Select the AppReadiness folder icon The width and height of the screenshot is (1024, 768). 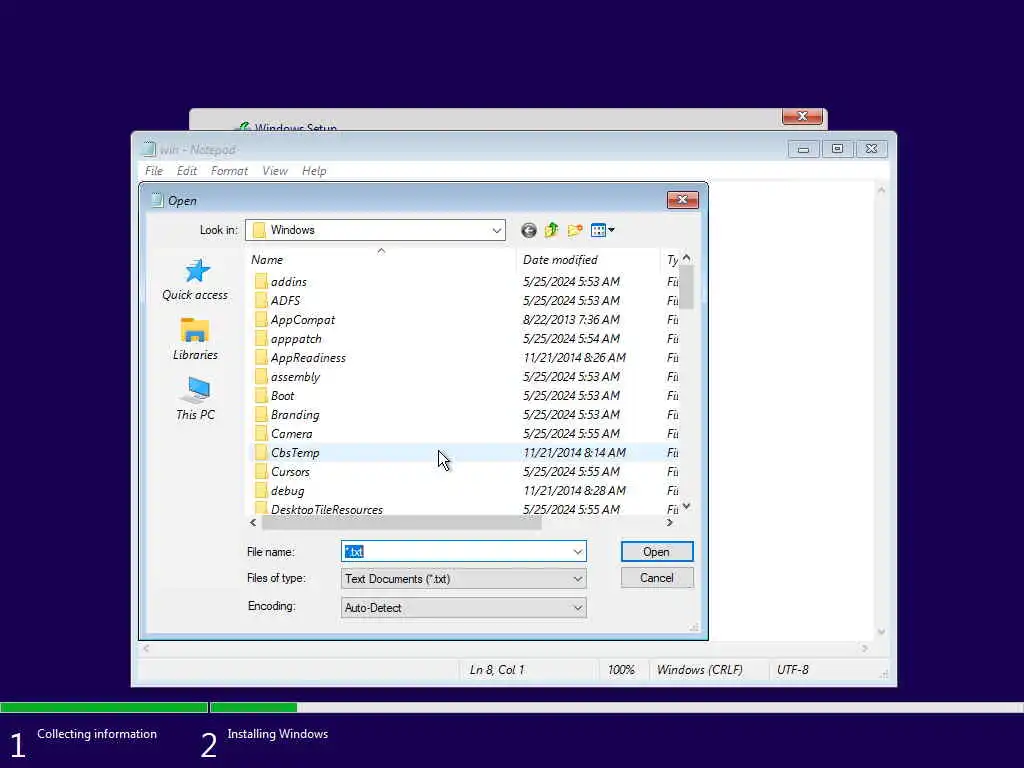[261, 357]
